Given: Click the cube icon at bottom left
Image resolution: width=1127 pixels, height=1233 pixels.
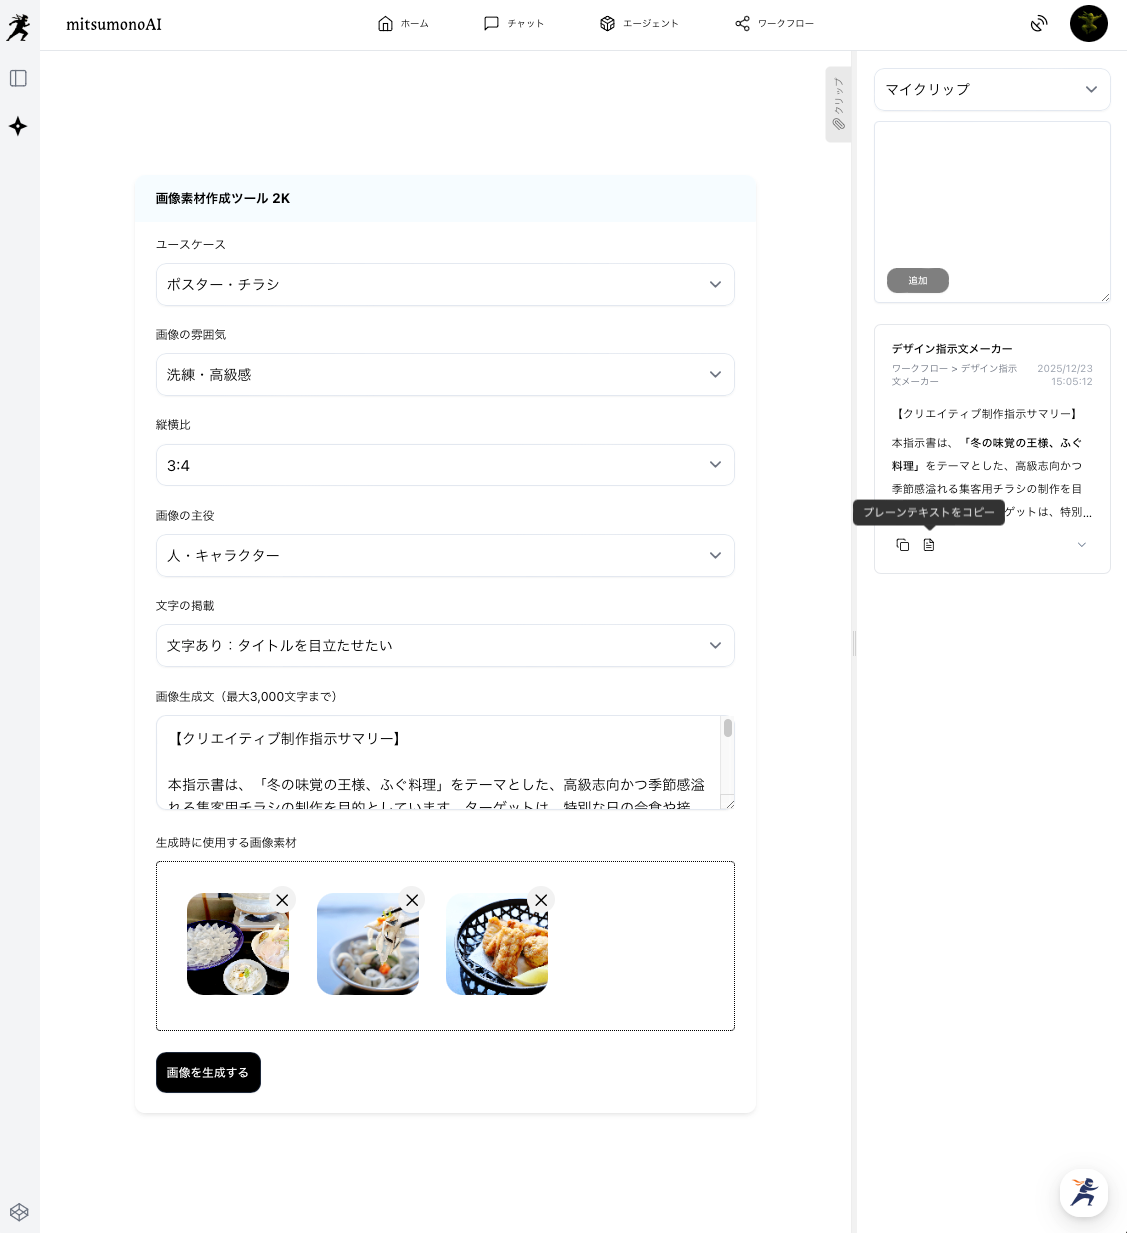Looking at the screenshot, I should pos(19,1212).
